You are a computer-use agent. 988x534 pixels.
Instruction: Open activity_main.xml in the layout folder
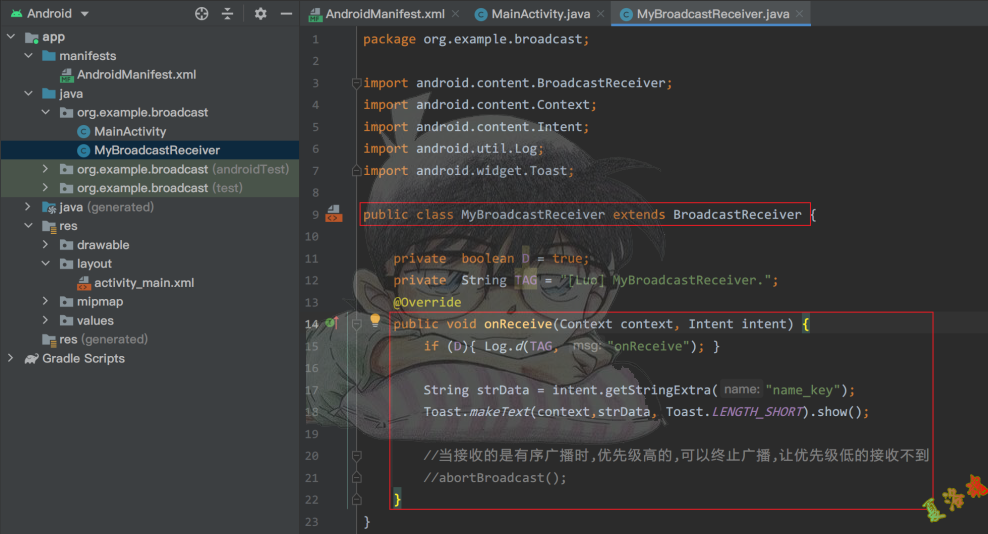(x=143, y=283)
